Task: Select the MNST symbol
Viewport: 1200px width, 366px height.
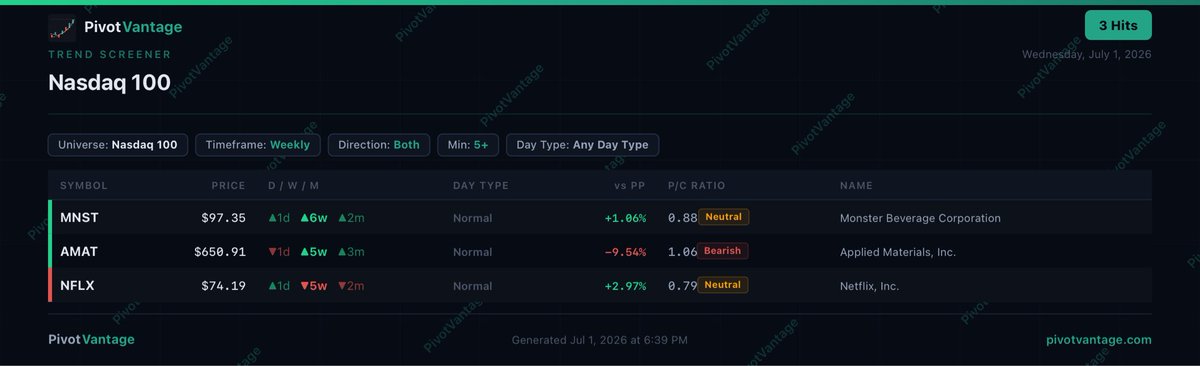Action: 80,218
